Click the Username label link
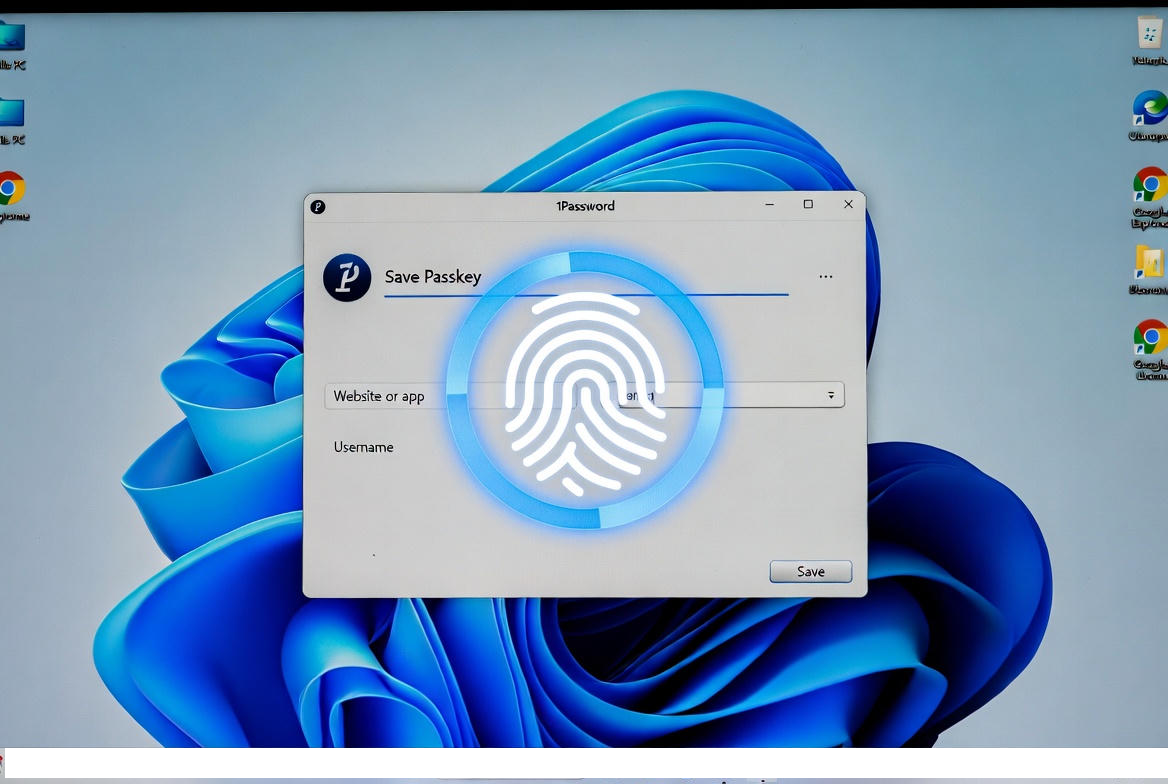 tap(363, 447)
